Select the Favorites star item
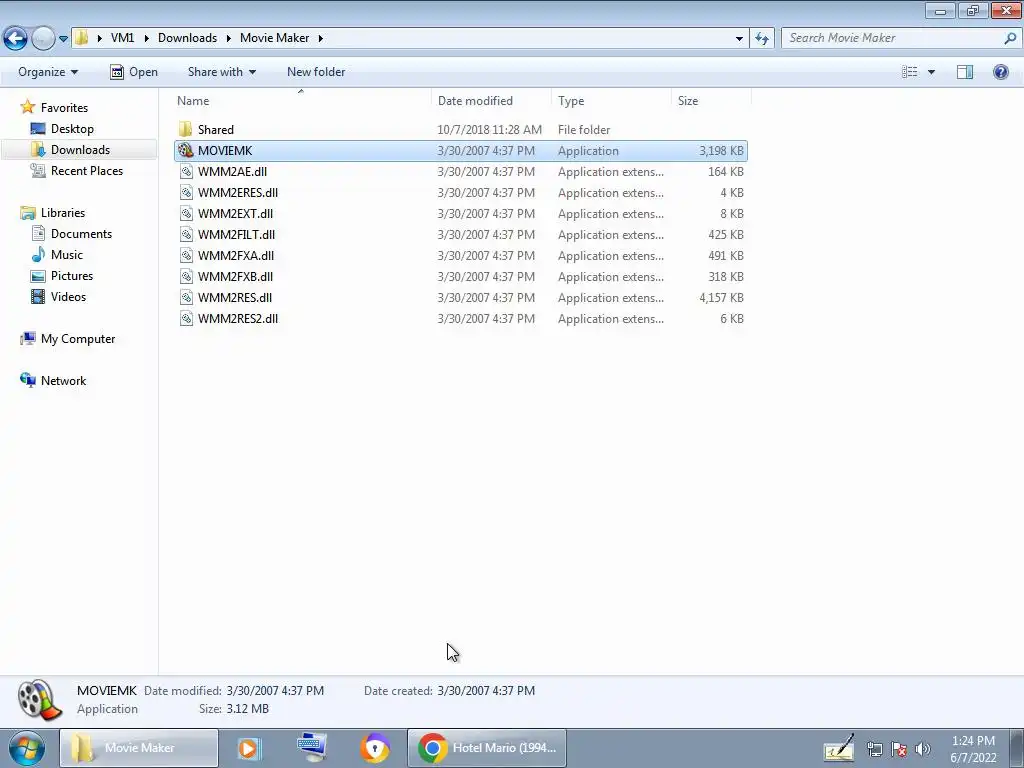The height and width of the screenshot is (768, 1024). pos(54,107)
